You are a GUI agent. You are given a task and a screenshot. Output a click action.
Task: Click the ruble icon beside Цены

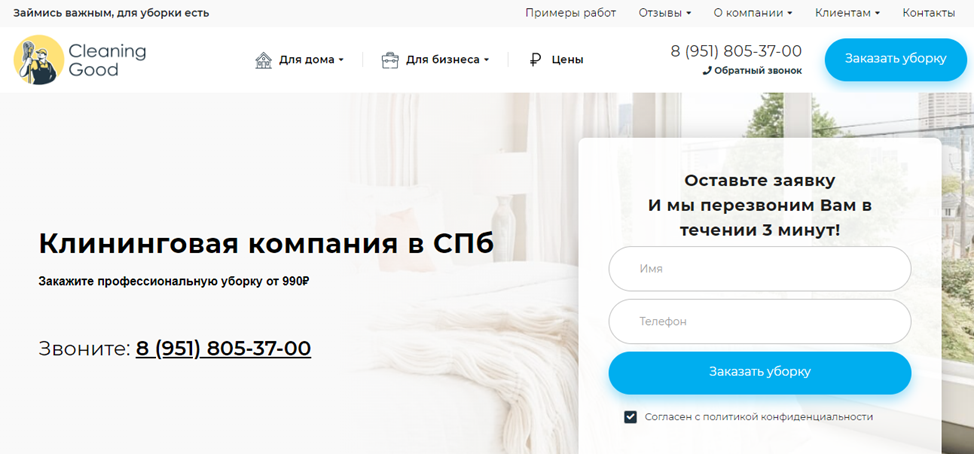point(535,60)
